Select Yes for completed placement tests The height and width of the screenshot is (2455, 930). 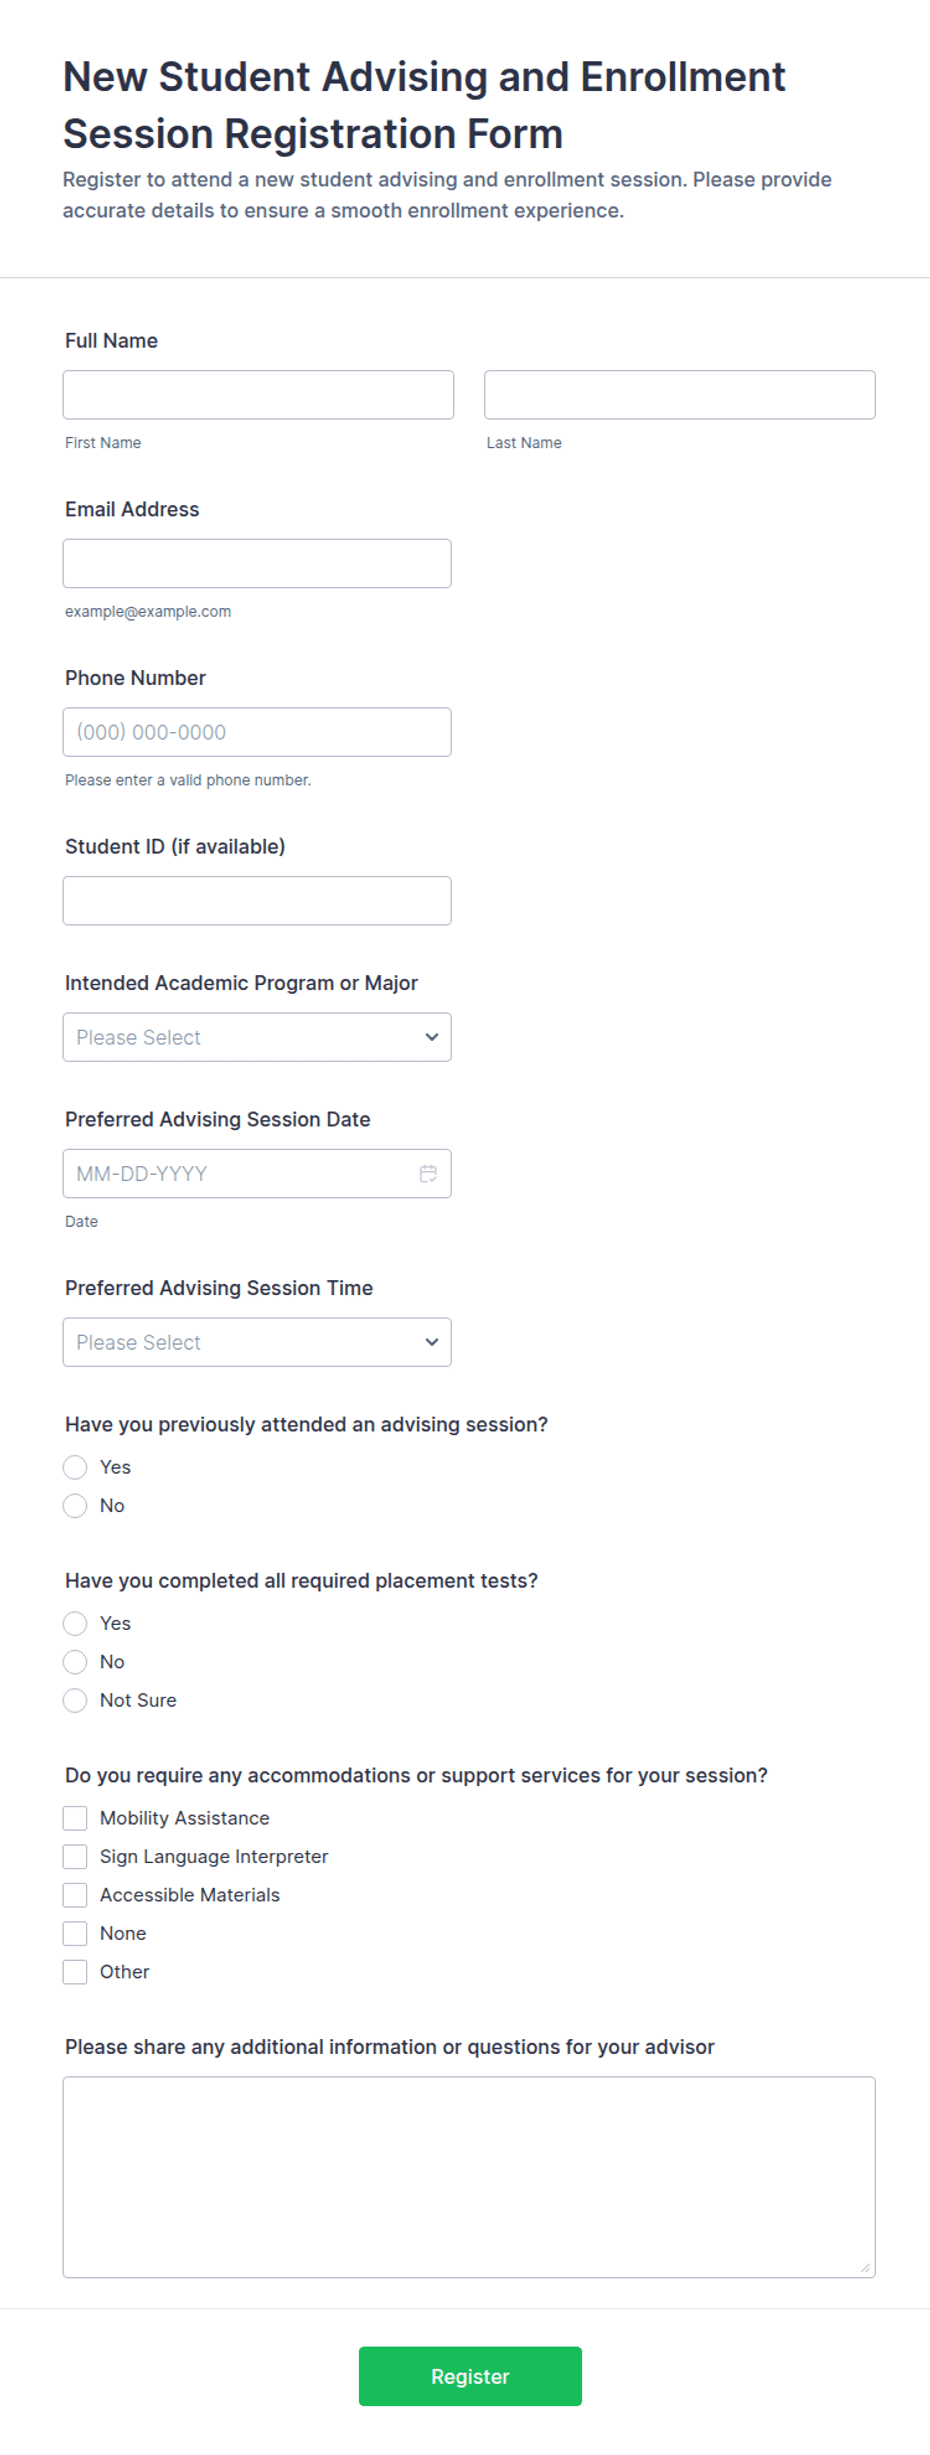pos(75,1623)
